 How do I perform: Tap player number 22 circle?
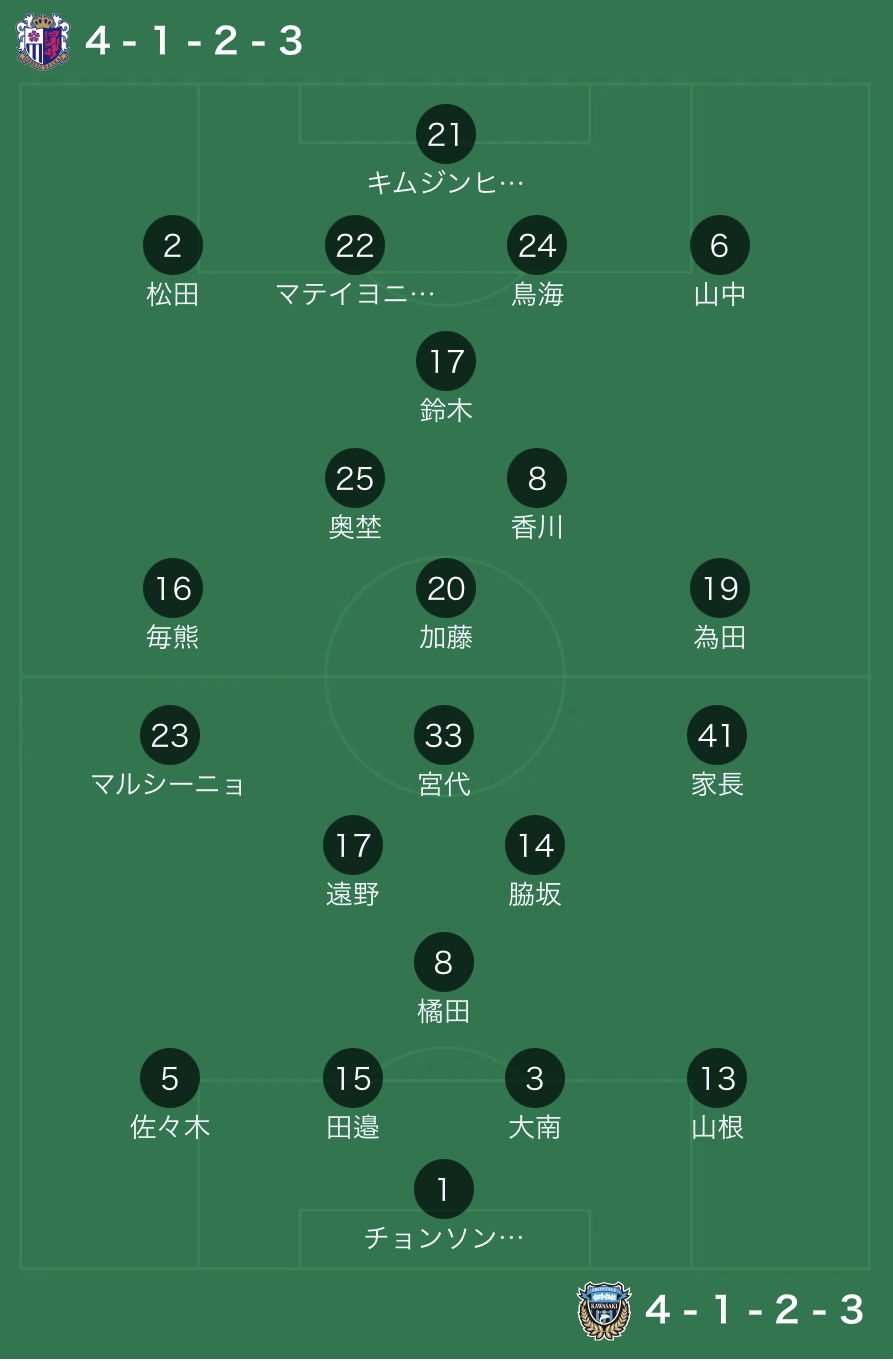[x=355, y=245]
